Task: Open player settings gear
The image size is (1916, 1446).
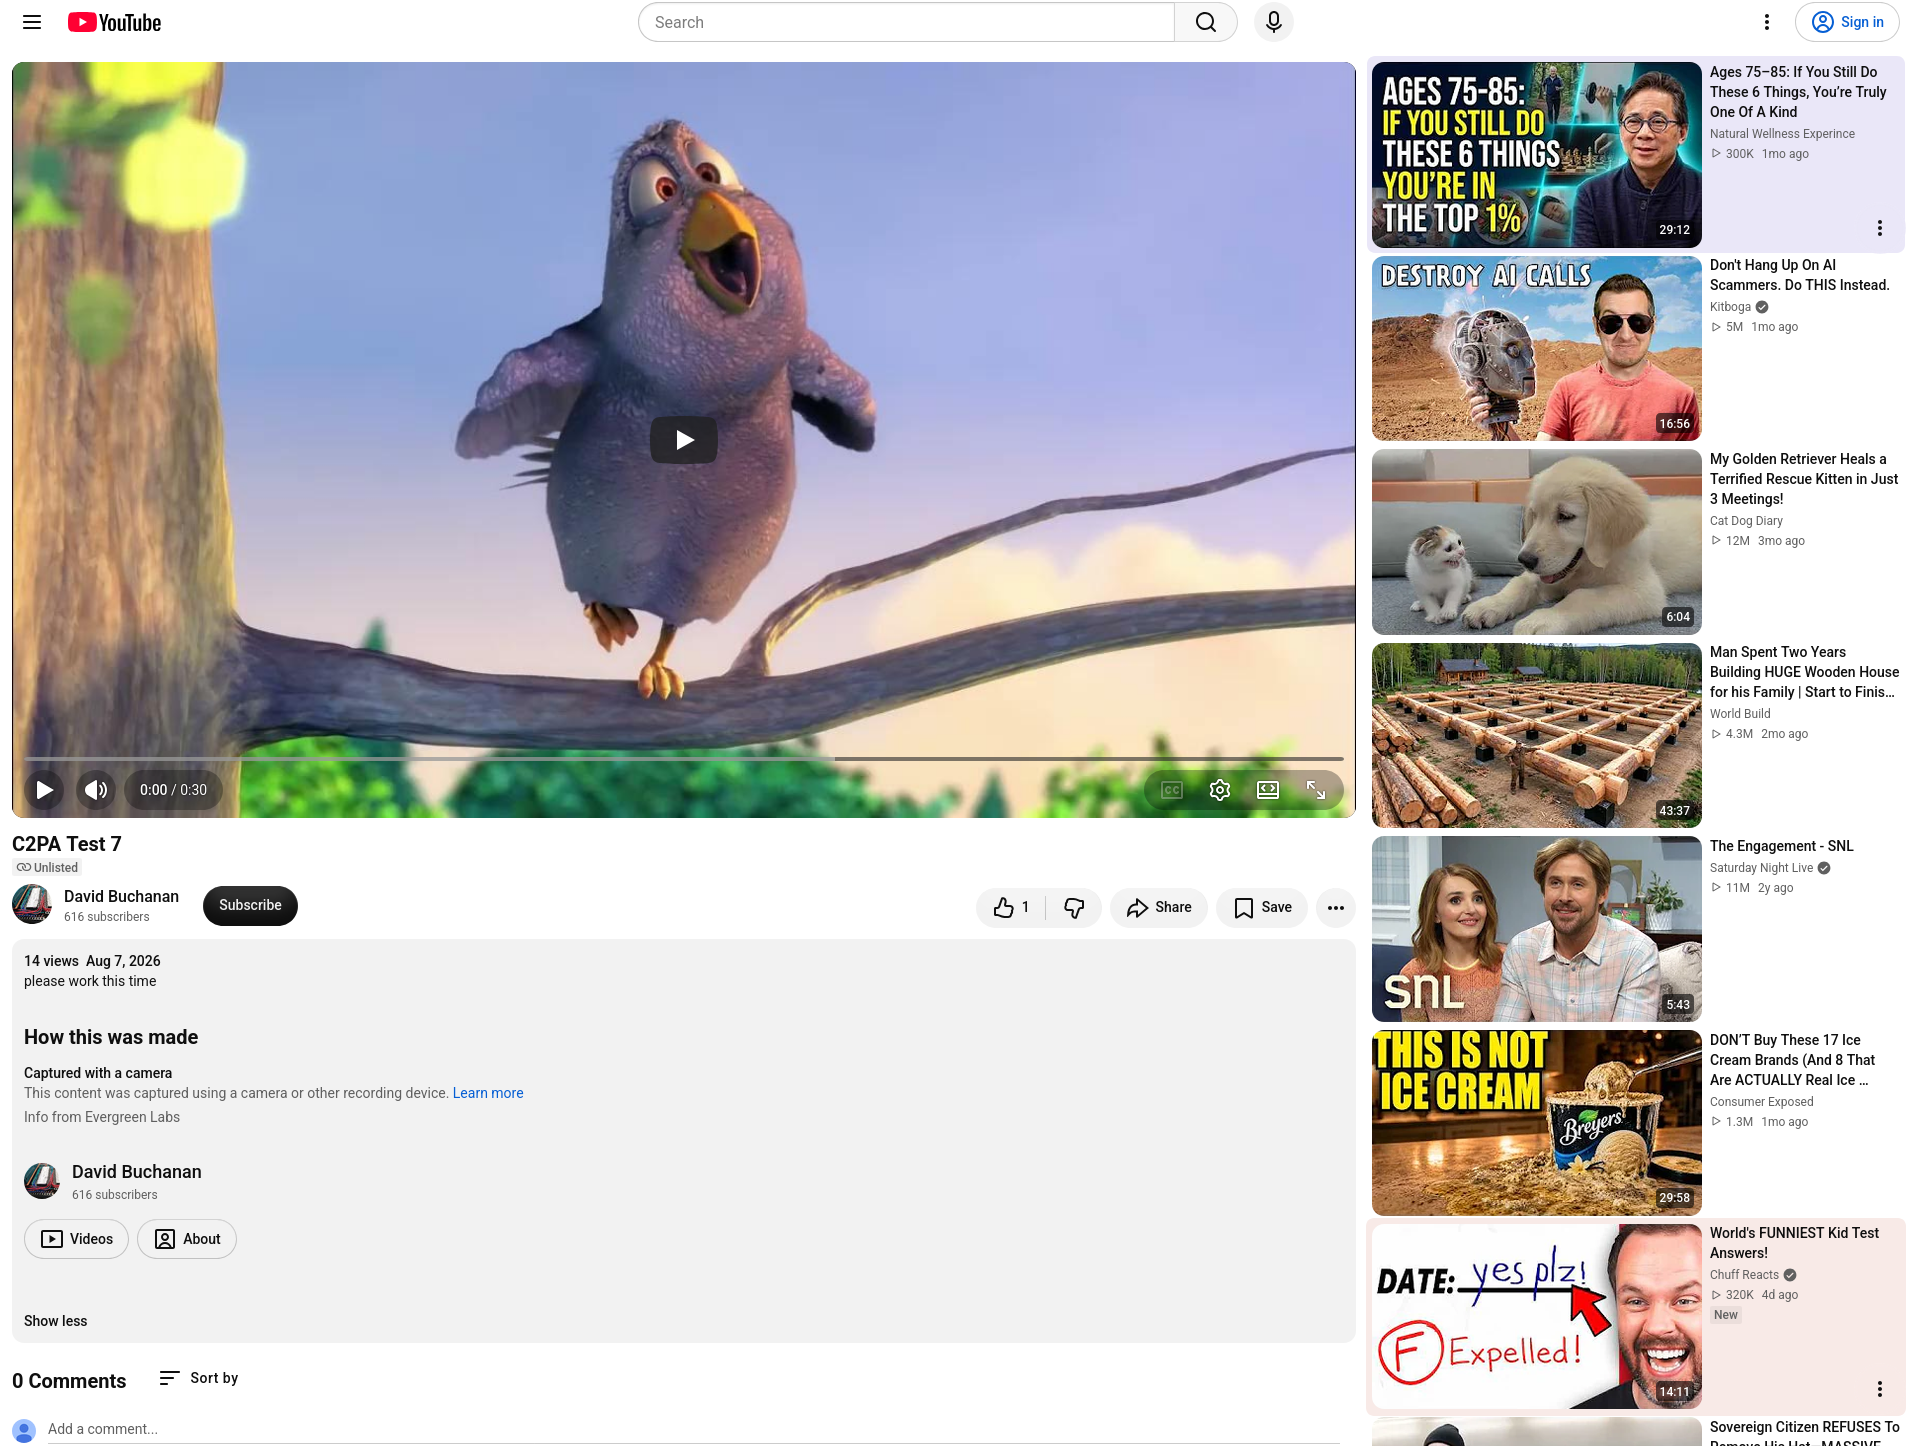Action: [1220, 790]
